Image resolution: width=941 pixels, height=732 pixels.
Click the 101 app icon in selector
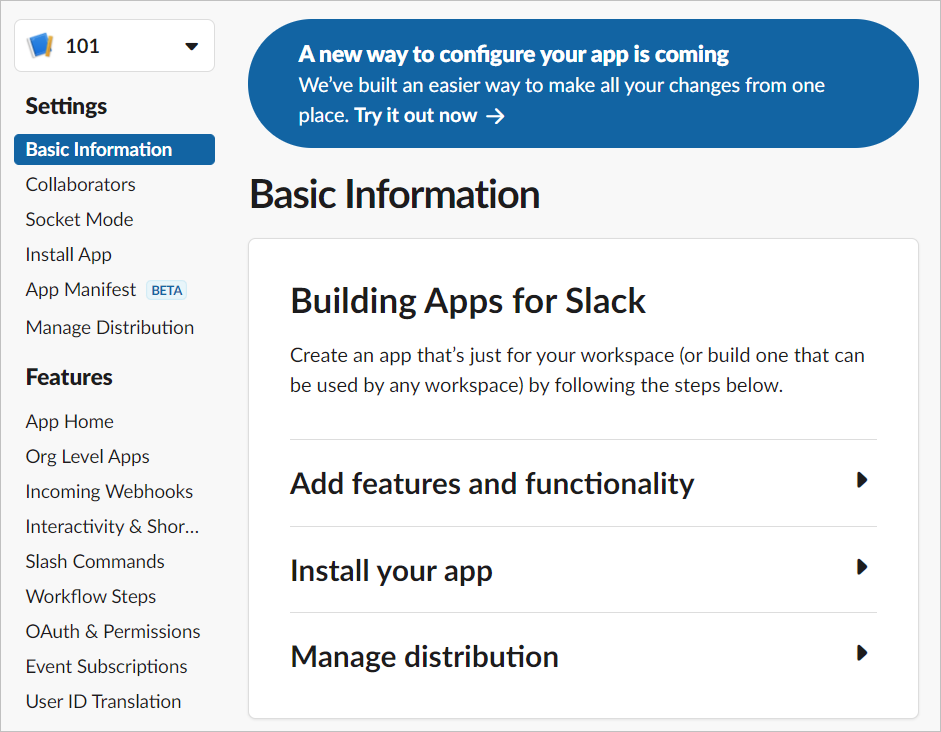40,46
